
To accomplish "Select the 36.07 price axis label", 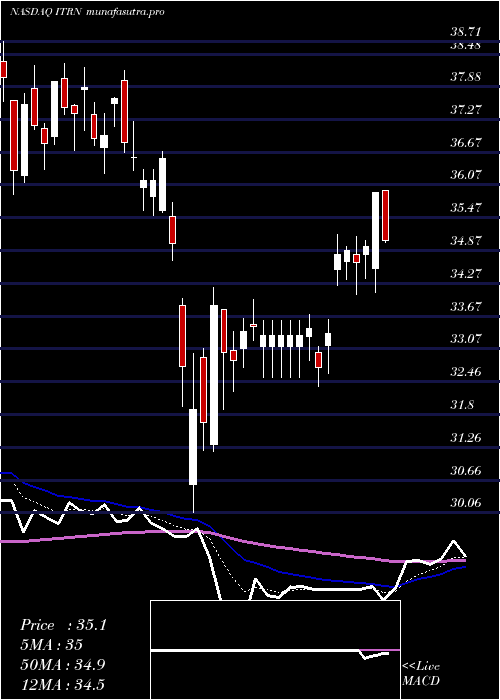I will coord(465,175).
